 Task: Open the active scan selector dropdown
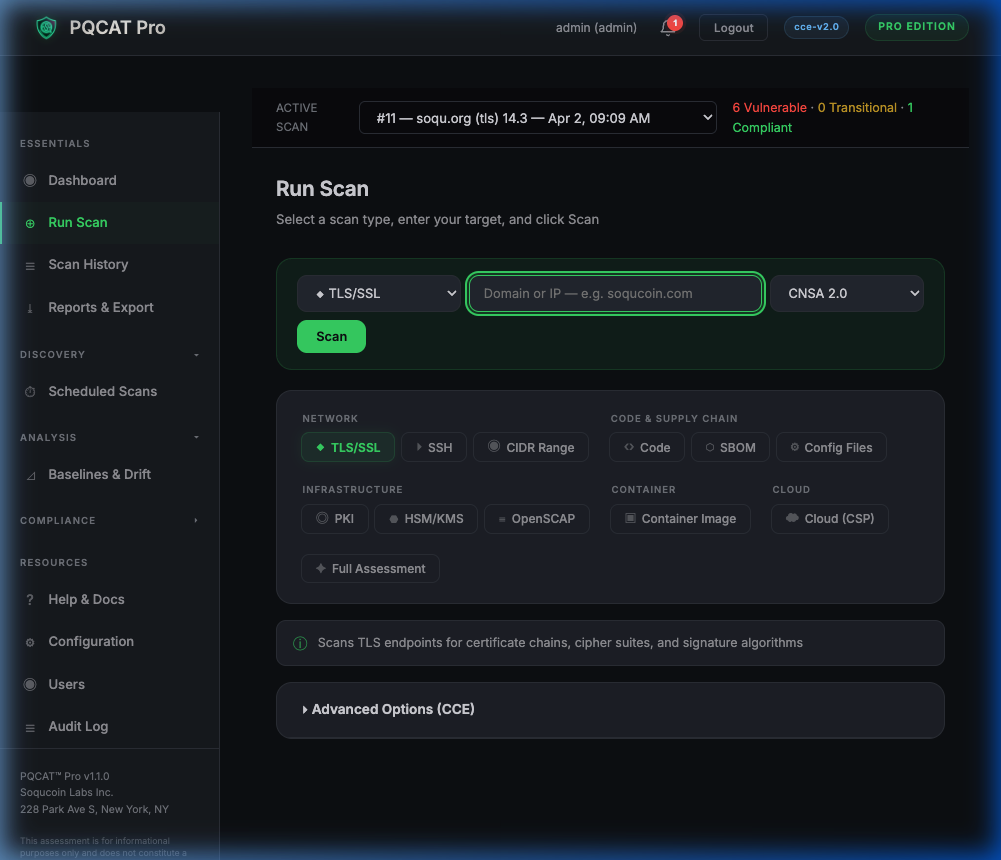537,117
